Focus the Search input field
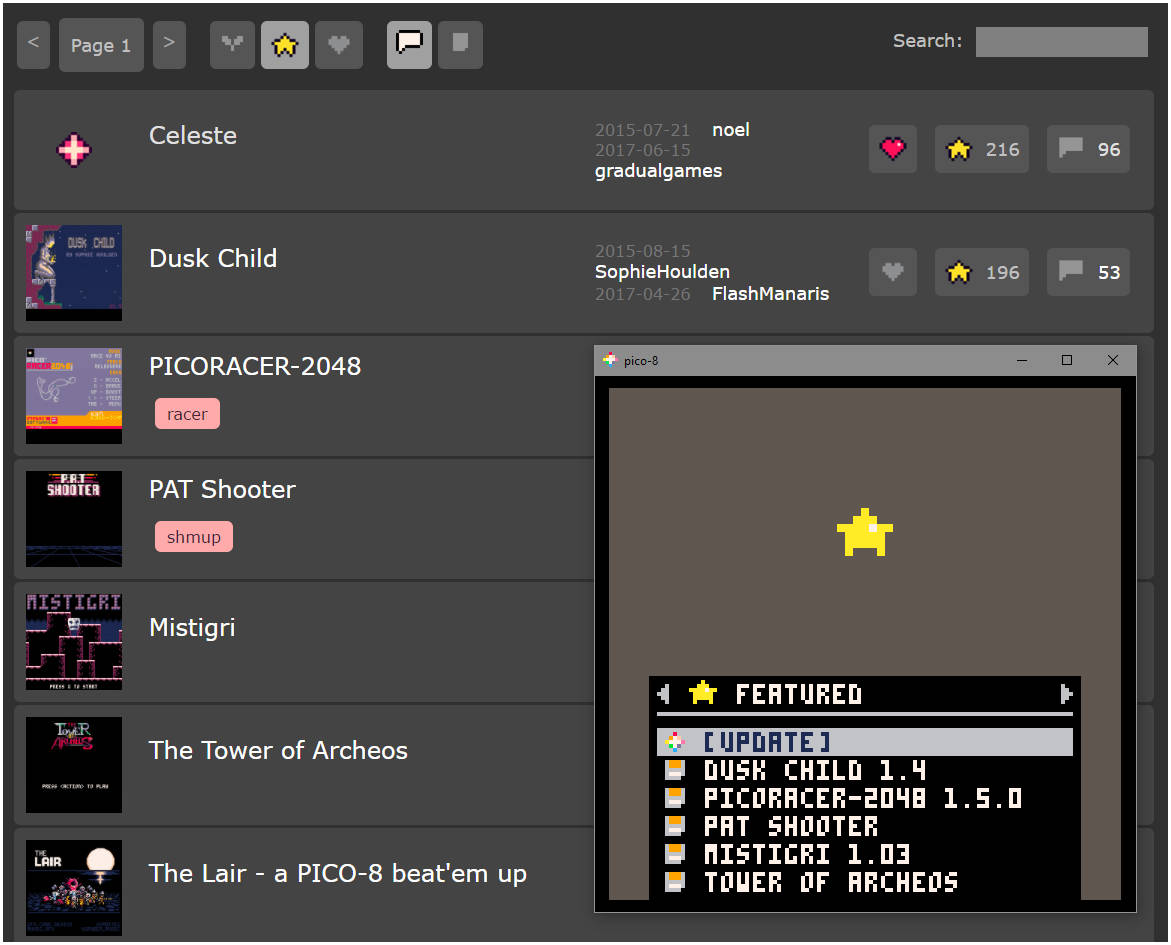 click(x=1061, y=42)
